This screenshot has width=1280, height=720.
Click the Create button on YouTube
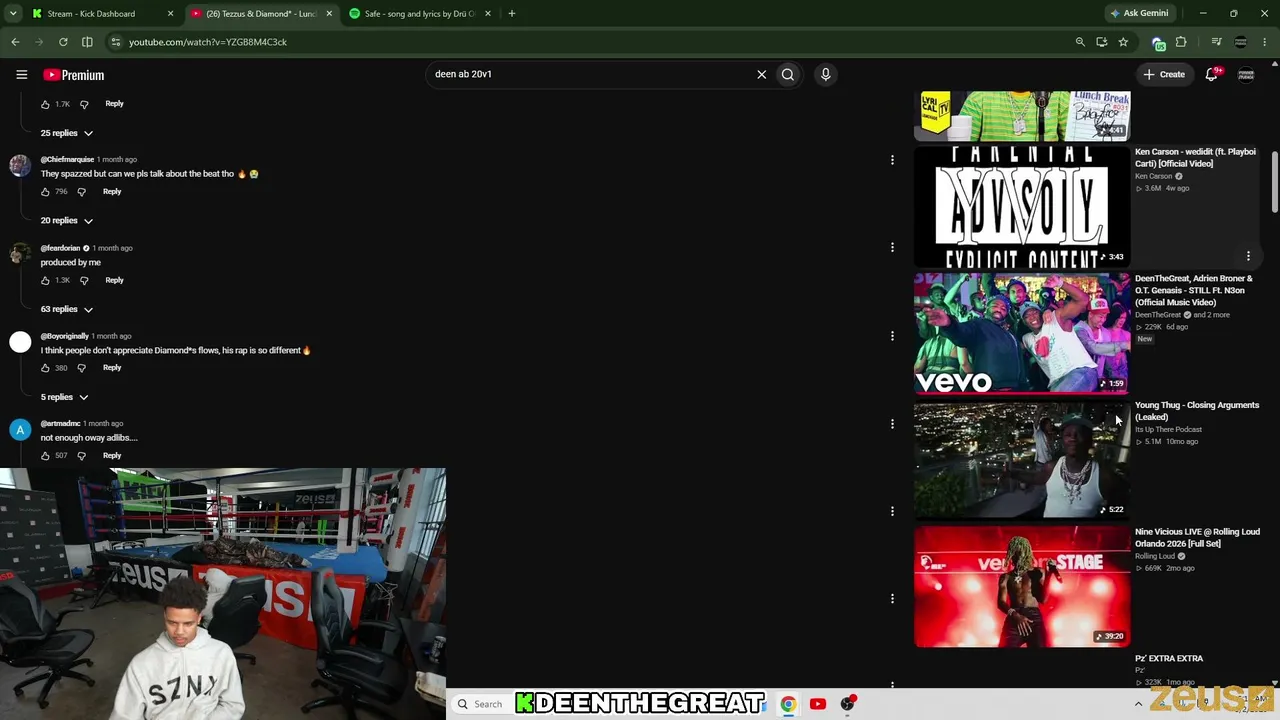(1164, 74)
